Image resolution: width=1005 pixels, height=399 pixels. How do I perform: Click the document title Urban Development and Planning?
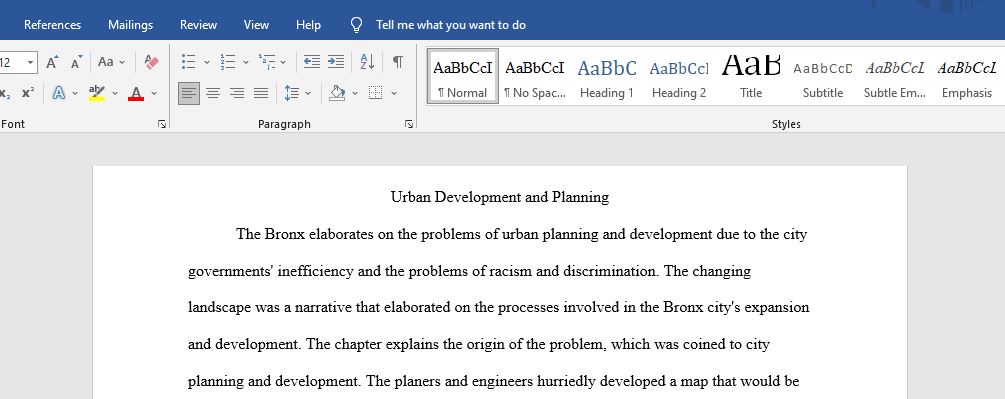click(x=500, y=197)
